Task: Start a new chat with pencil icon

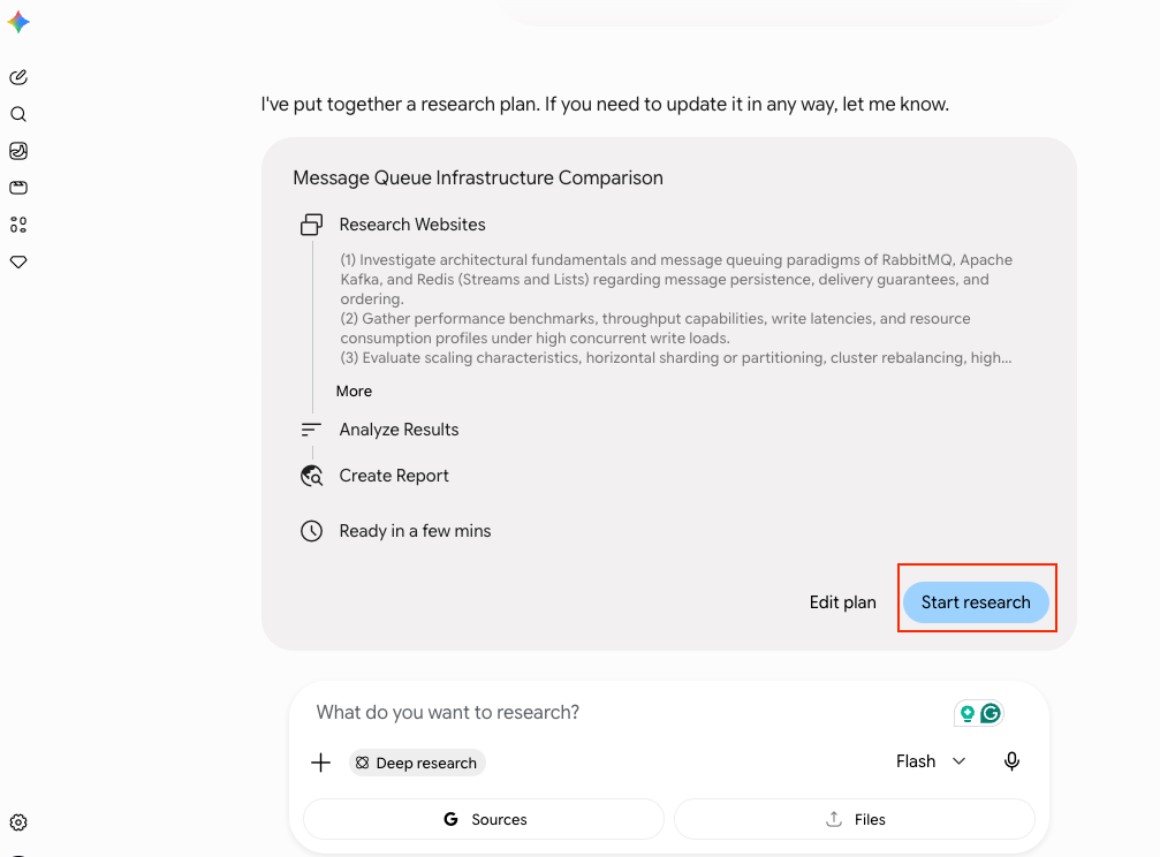Action: tap(18, 77)
